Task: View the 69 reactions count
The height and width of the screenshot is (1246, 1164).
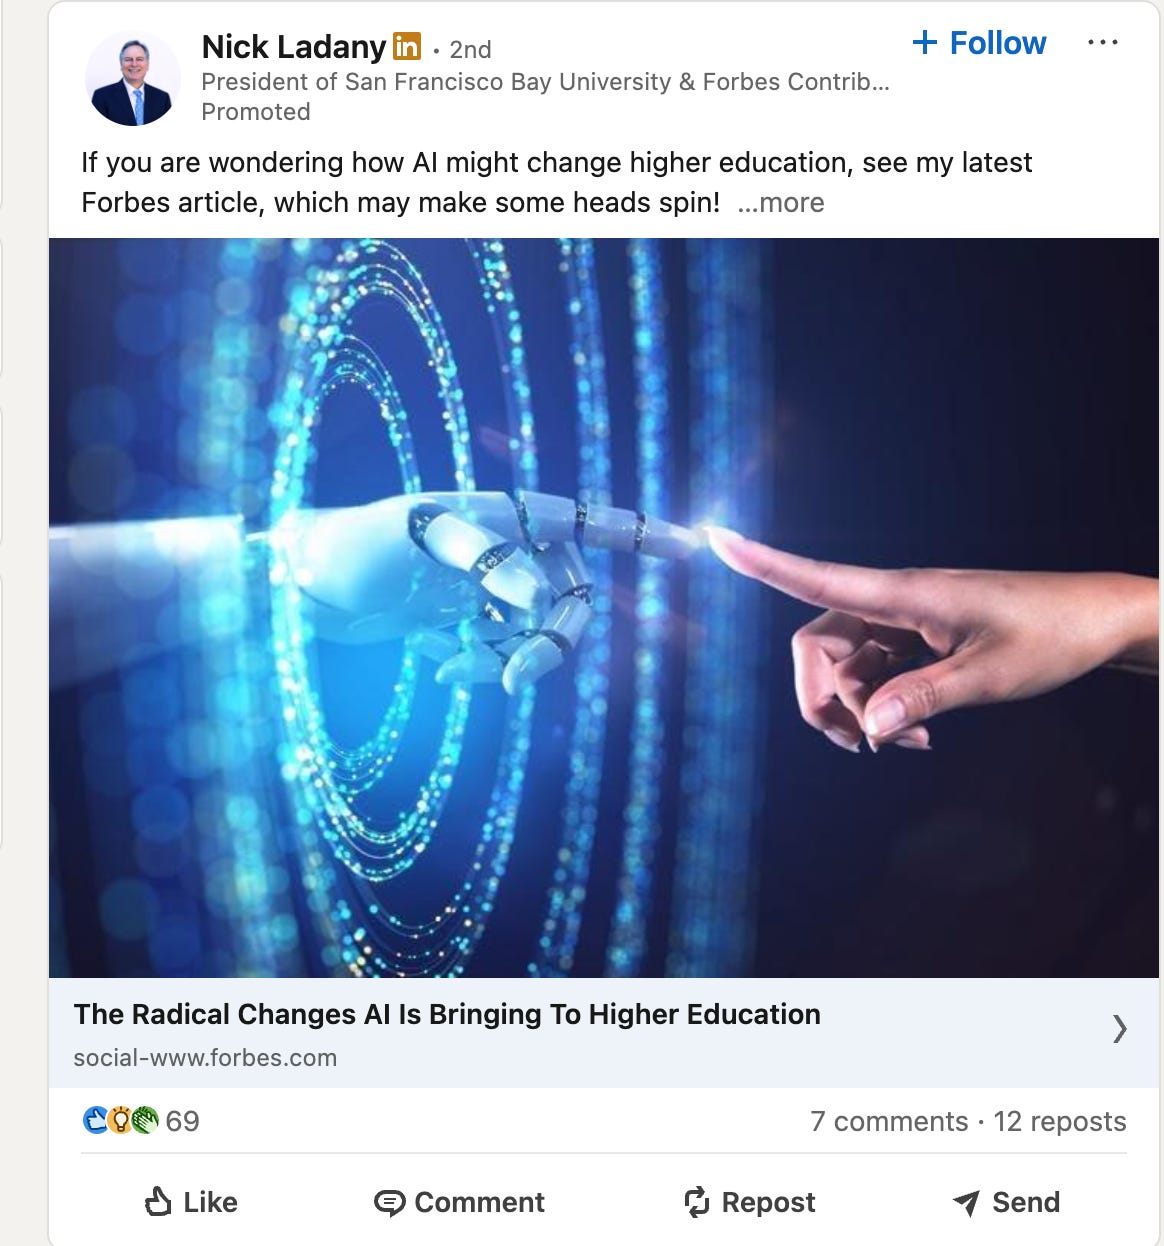Action: coord(182,1121)
